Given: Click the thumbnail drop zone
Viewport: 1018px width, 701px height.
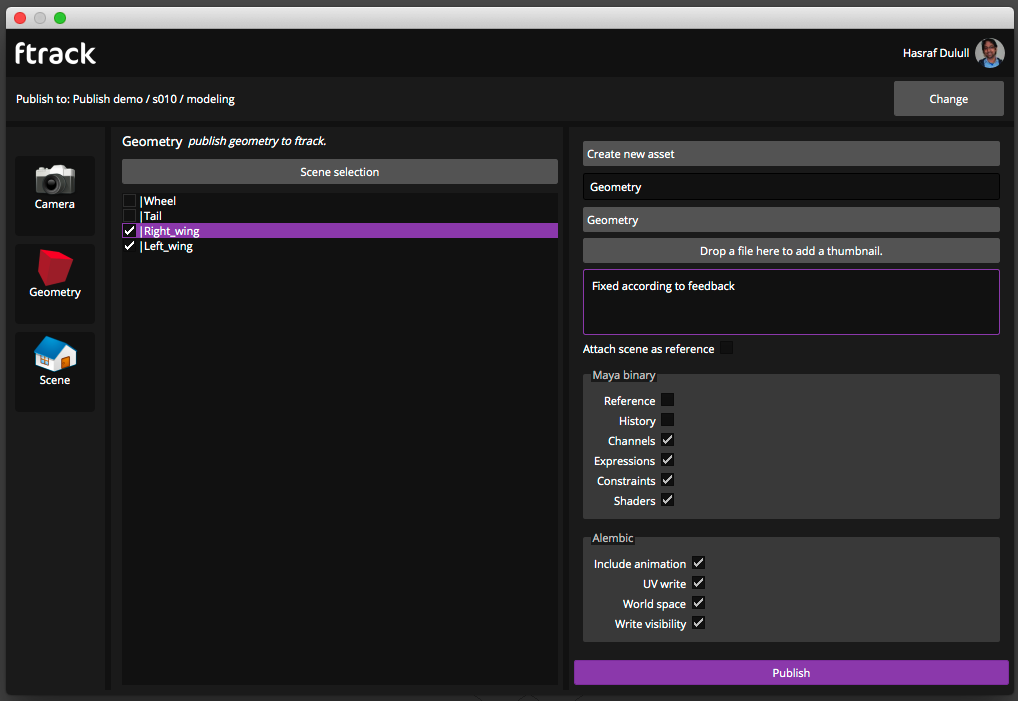Looking at the screenshot, I should tap(791, 251).
